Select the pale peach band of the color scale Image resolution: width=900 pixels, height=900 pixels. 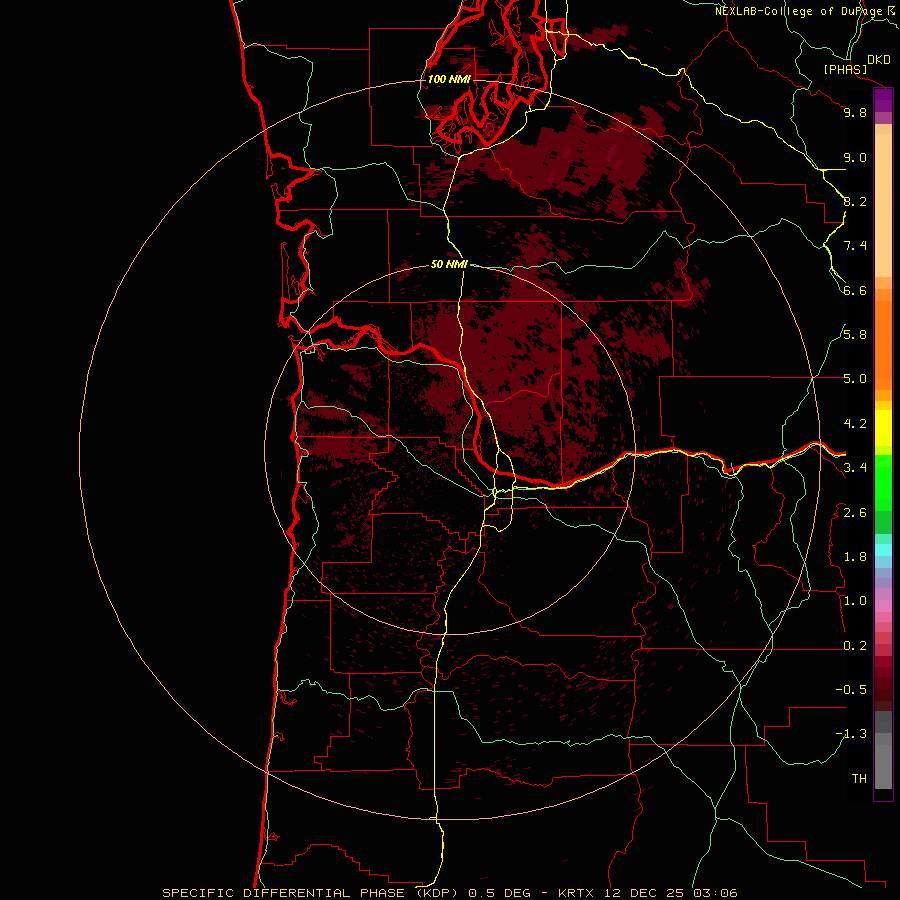tap(883, 207)
